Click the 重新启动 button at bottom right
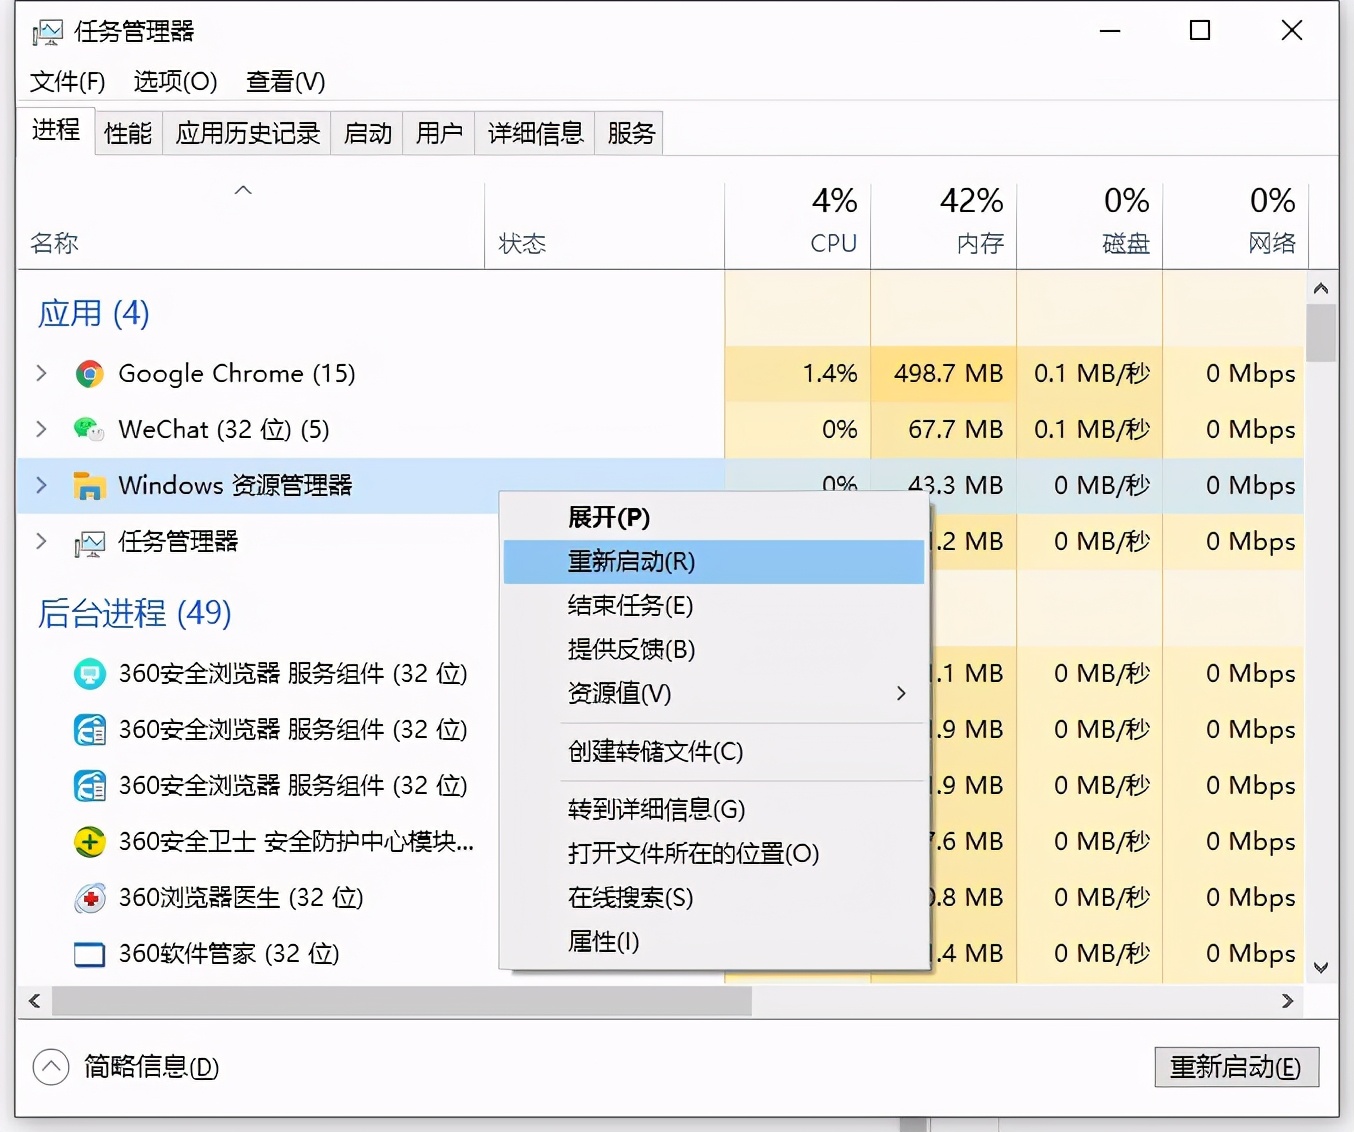Screen dimensions: 1354x1132 [1236, 1067]
